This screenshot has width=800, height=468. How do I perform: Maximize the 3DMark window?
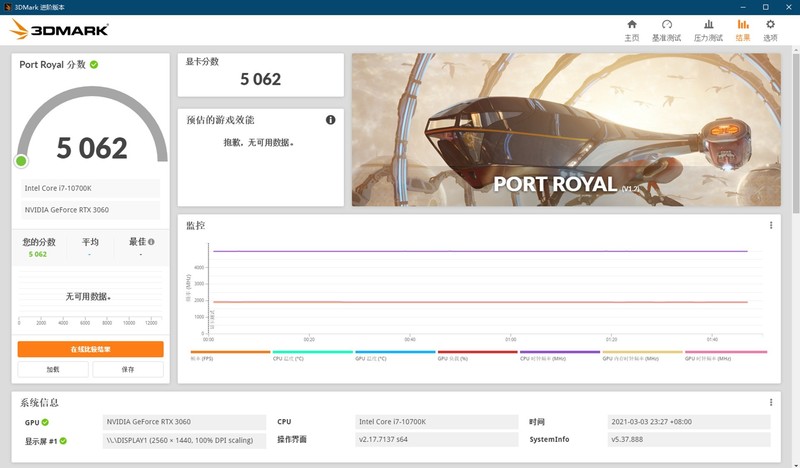click(765, 7)
